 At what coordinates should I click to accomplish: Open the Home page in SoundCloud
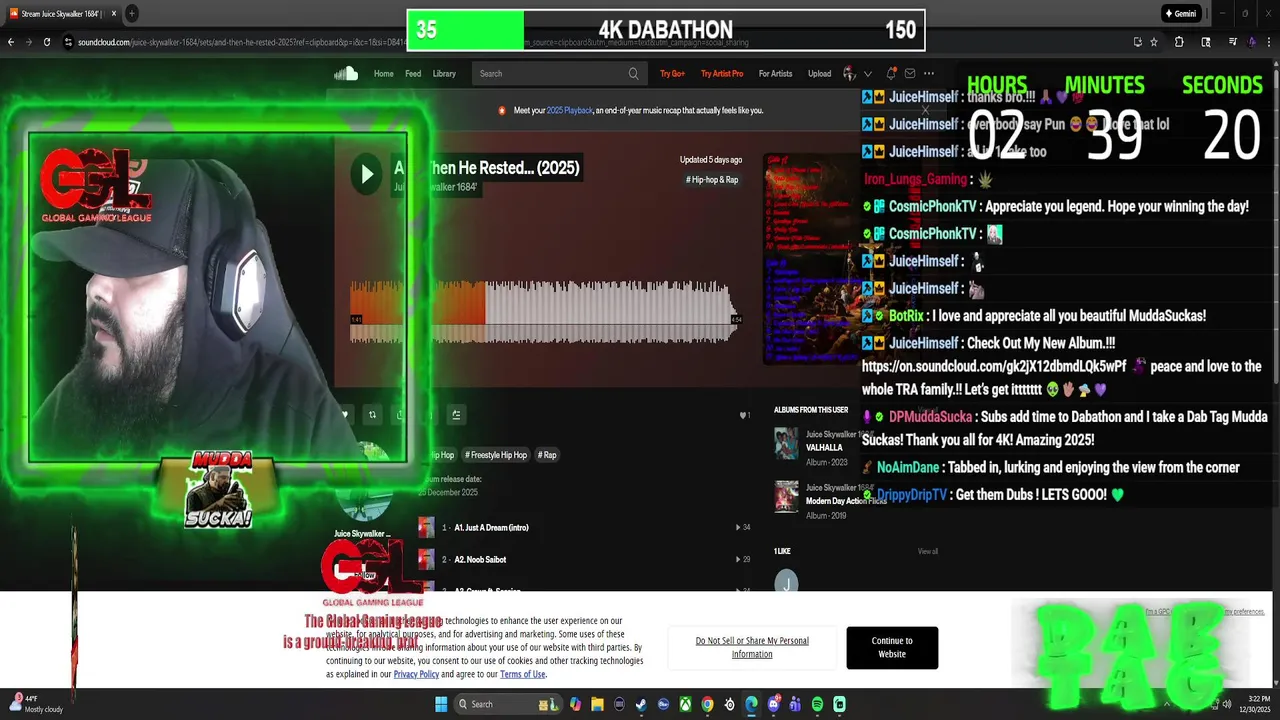383,73
